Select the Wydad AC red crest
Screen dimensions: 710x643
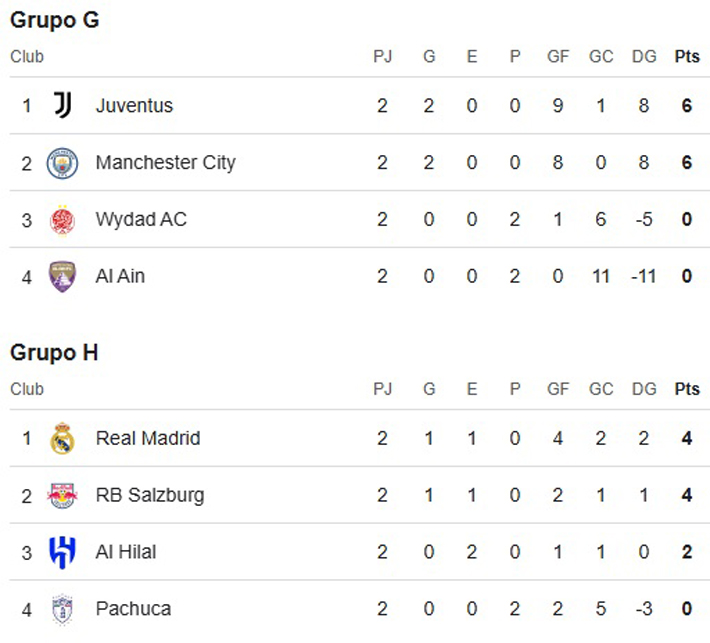click(62, 220)
